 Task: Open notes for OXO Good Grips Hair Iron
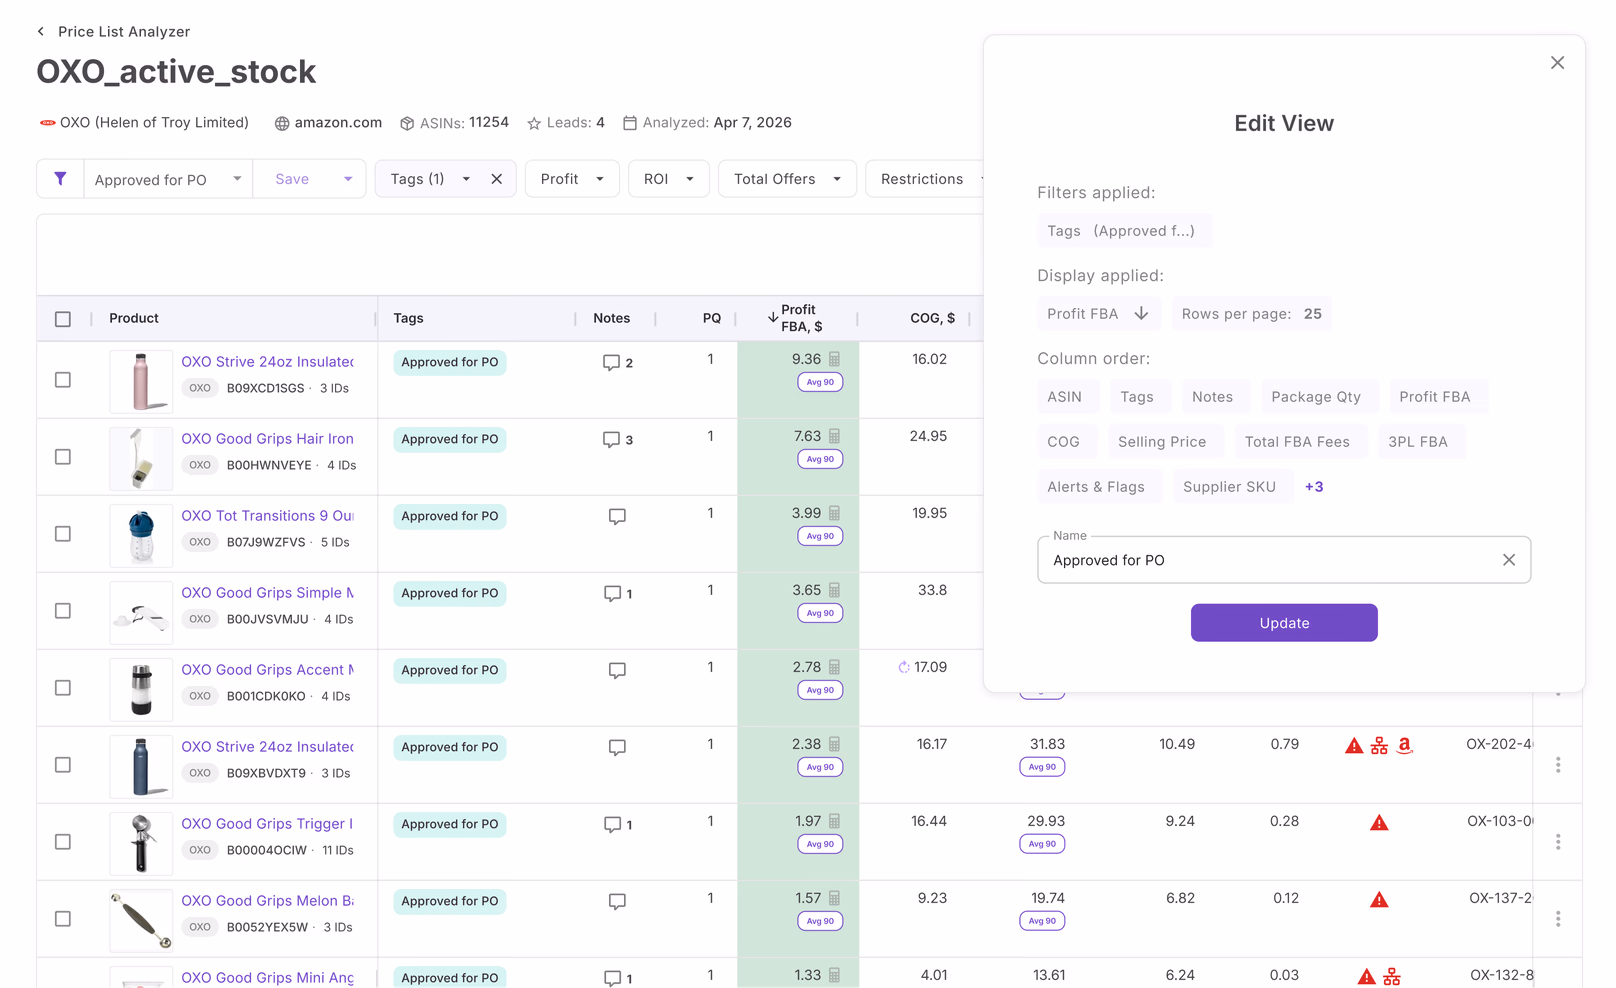[611, 440]
